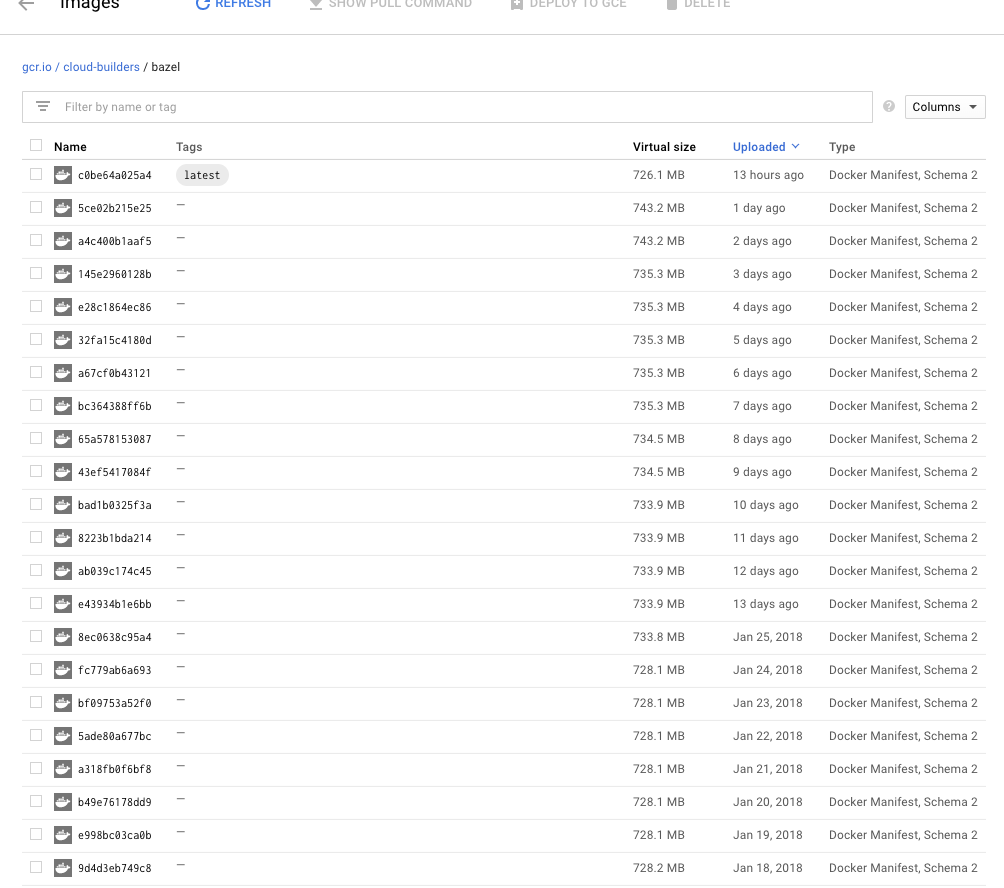1004x888 pixels.
Task: Toggle the select-all header checkbox
Action: pos(36,145)
